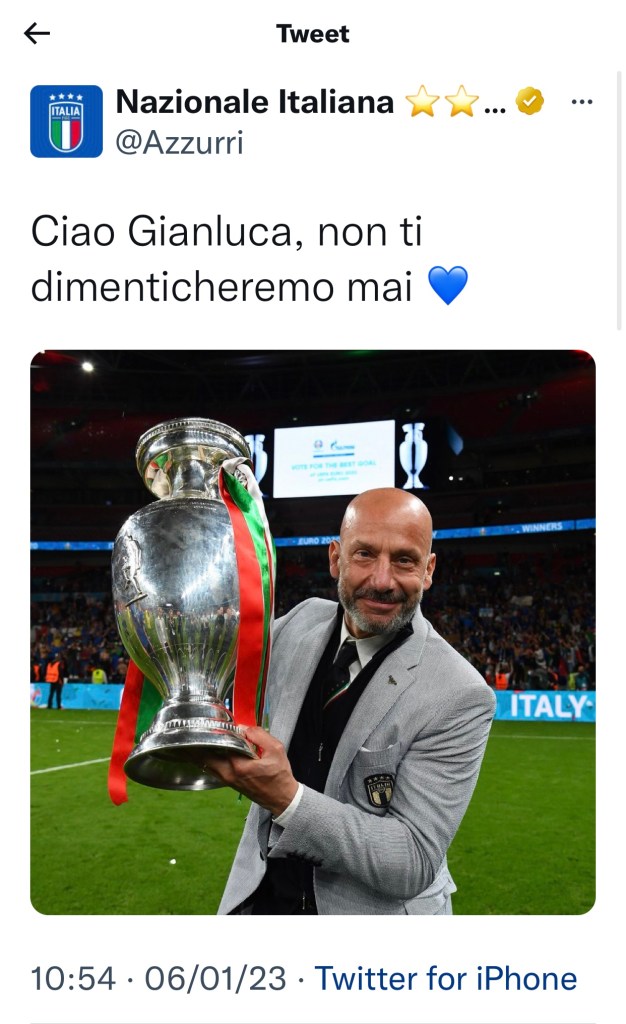
Task: Click the stadium big screen in photo
Action: coord(334,458)
